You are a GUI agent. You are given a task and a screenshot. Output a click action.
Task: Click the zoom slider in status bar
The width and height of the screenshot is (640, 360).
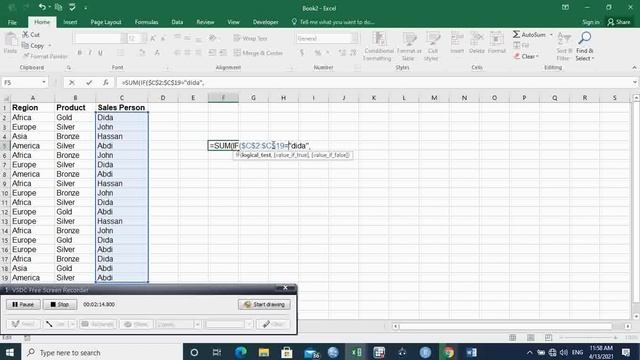[589, 338]
